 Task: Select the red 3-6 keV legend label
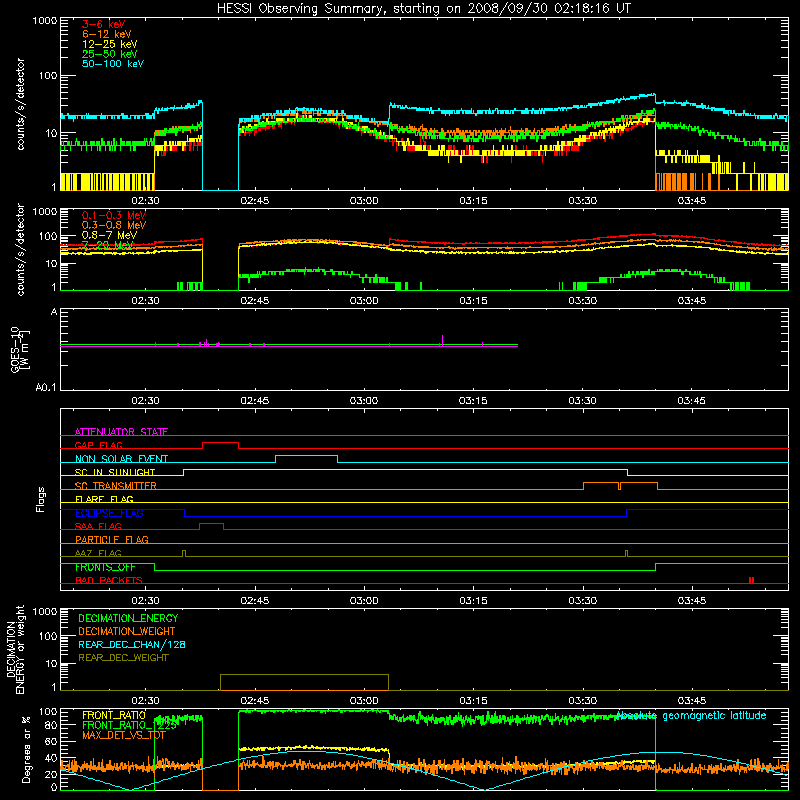tap(104, 24)
